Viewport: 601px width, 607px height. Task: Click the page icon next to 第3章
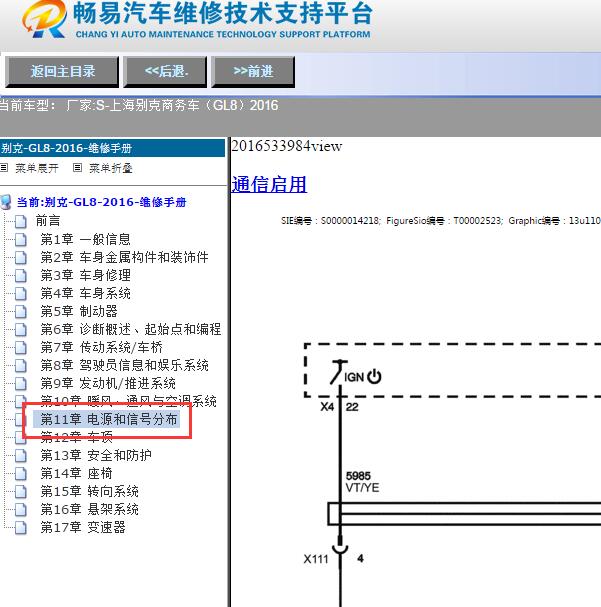(x=21, y=276)
